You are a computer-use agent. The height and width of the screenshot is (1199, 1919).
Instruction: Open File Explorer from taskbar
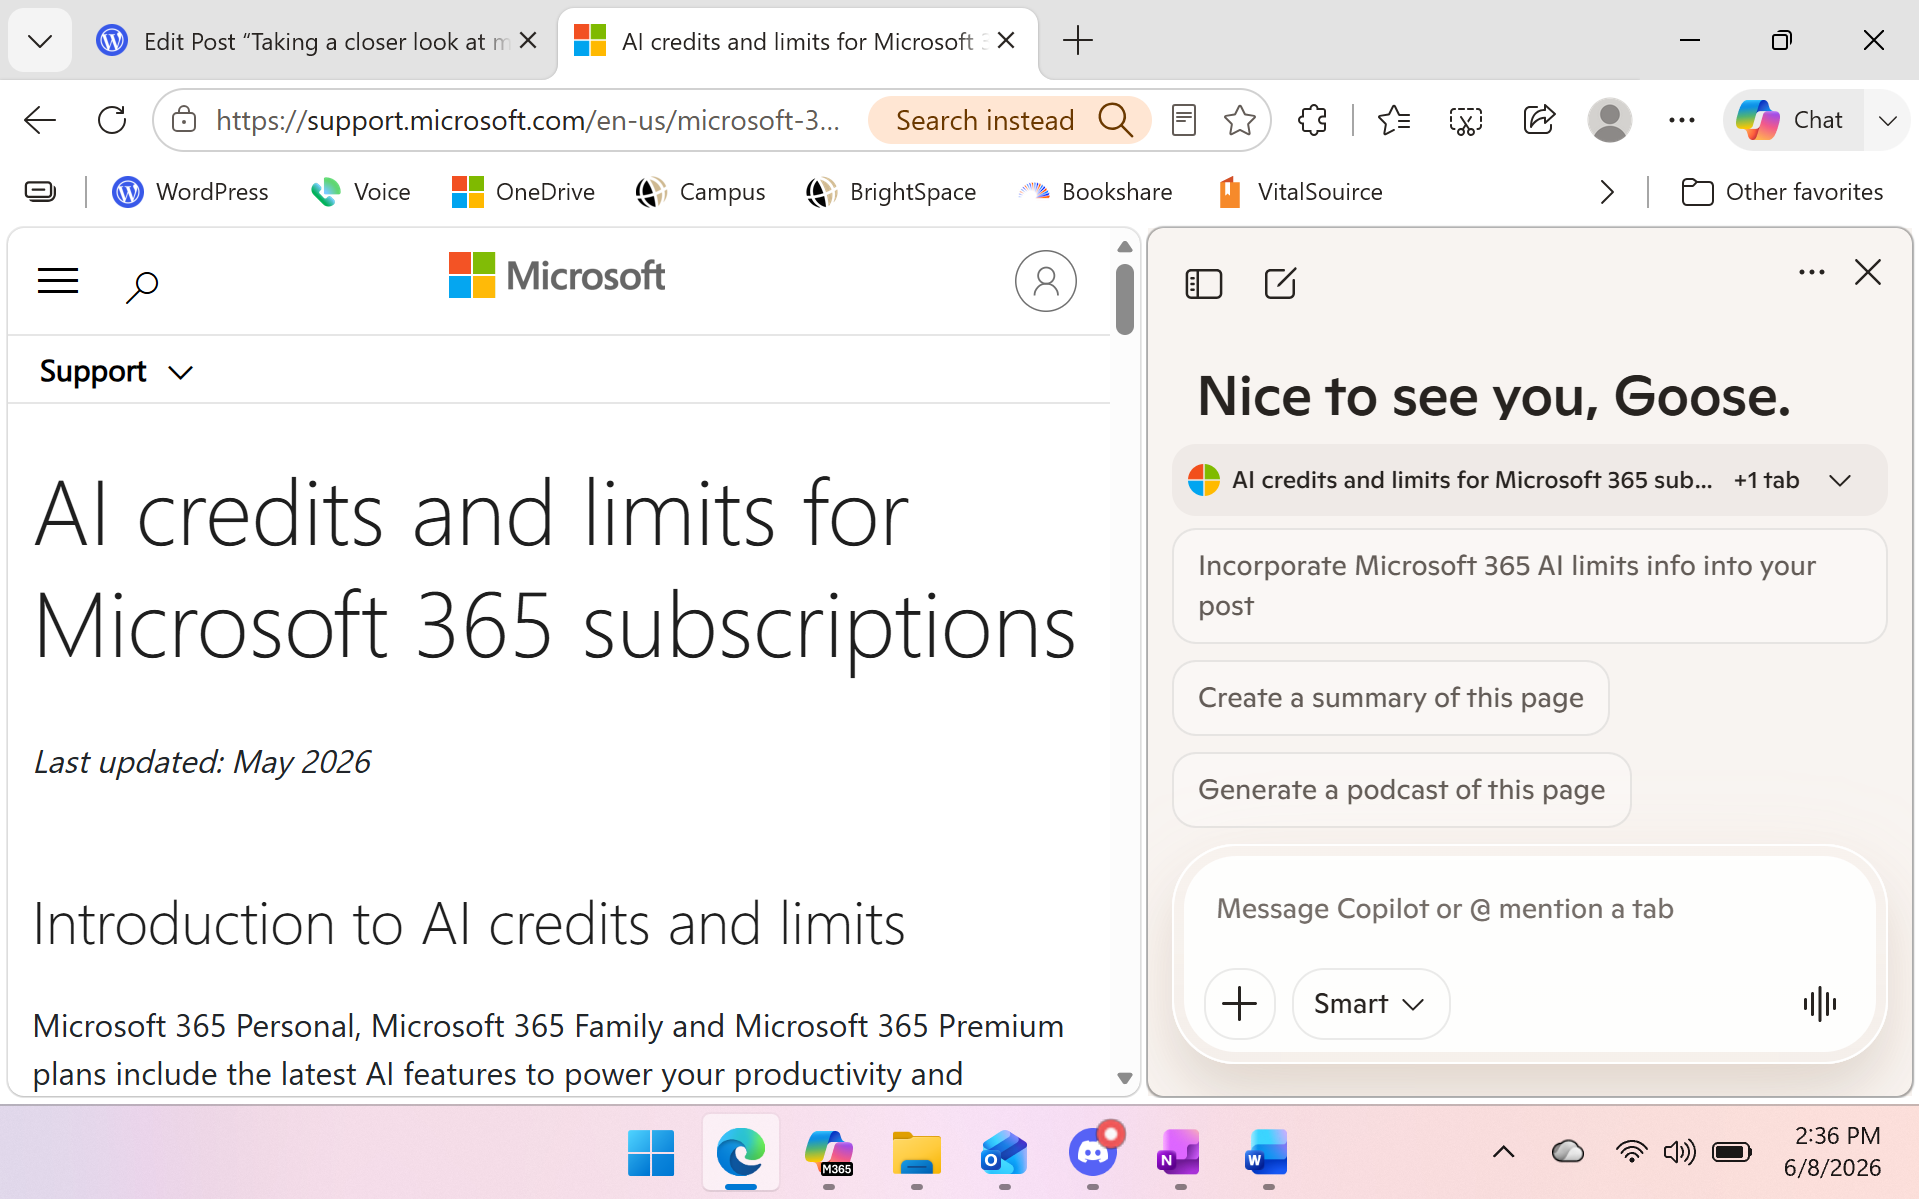[917, 1153]
